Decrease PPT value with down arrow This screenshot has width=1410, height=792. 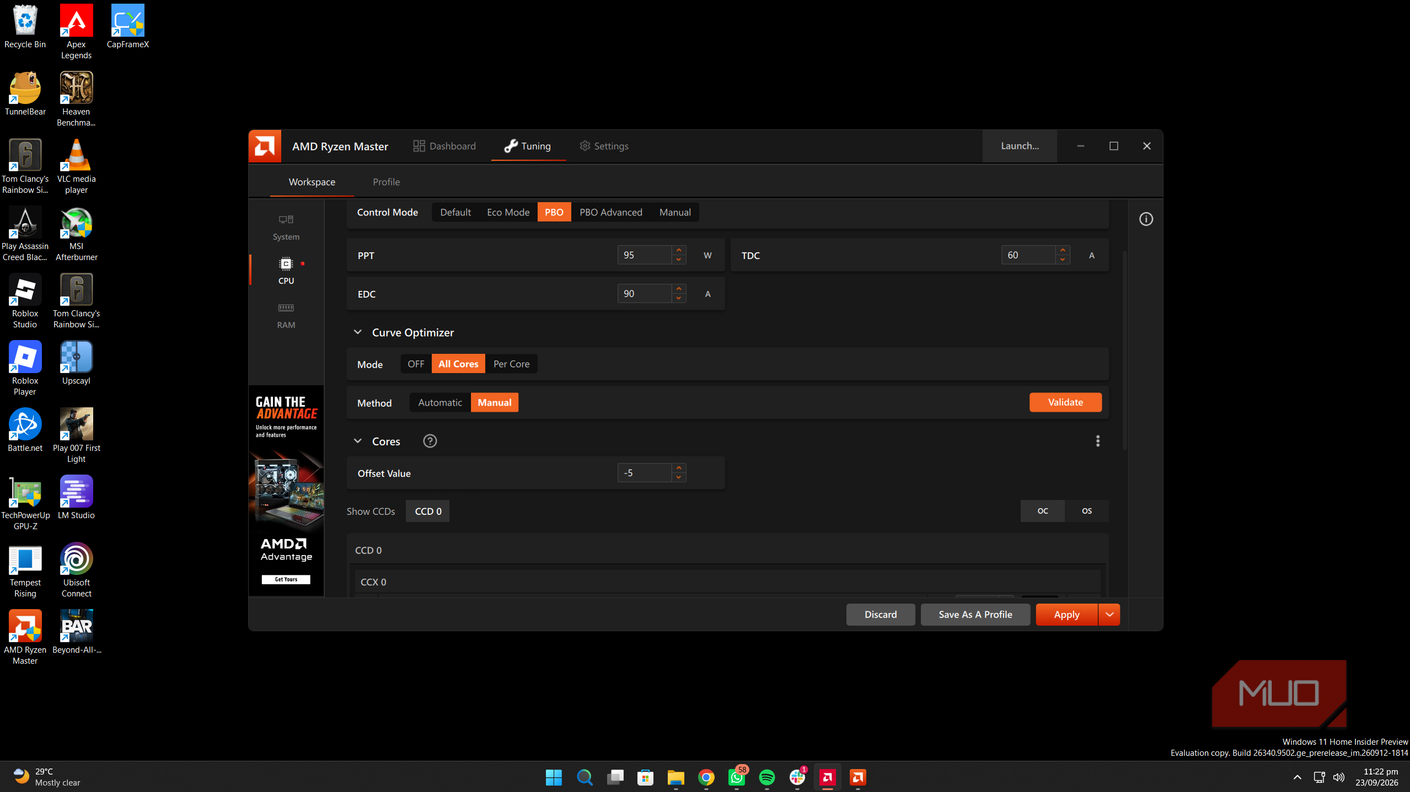[x=679, y=260]
